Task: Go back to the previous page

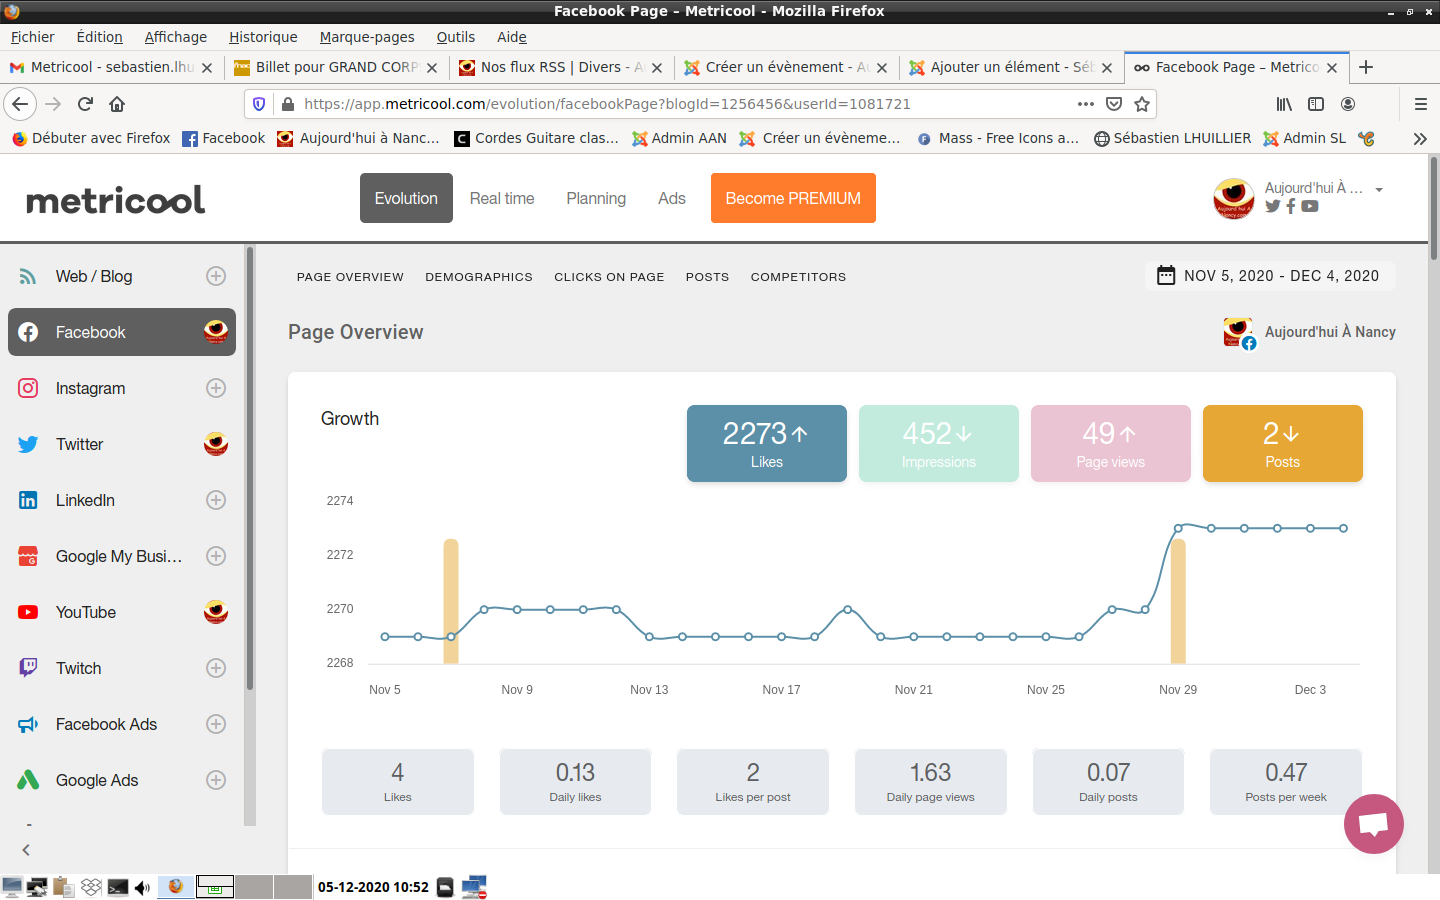Action: pos(20,104)
